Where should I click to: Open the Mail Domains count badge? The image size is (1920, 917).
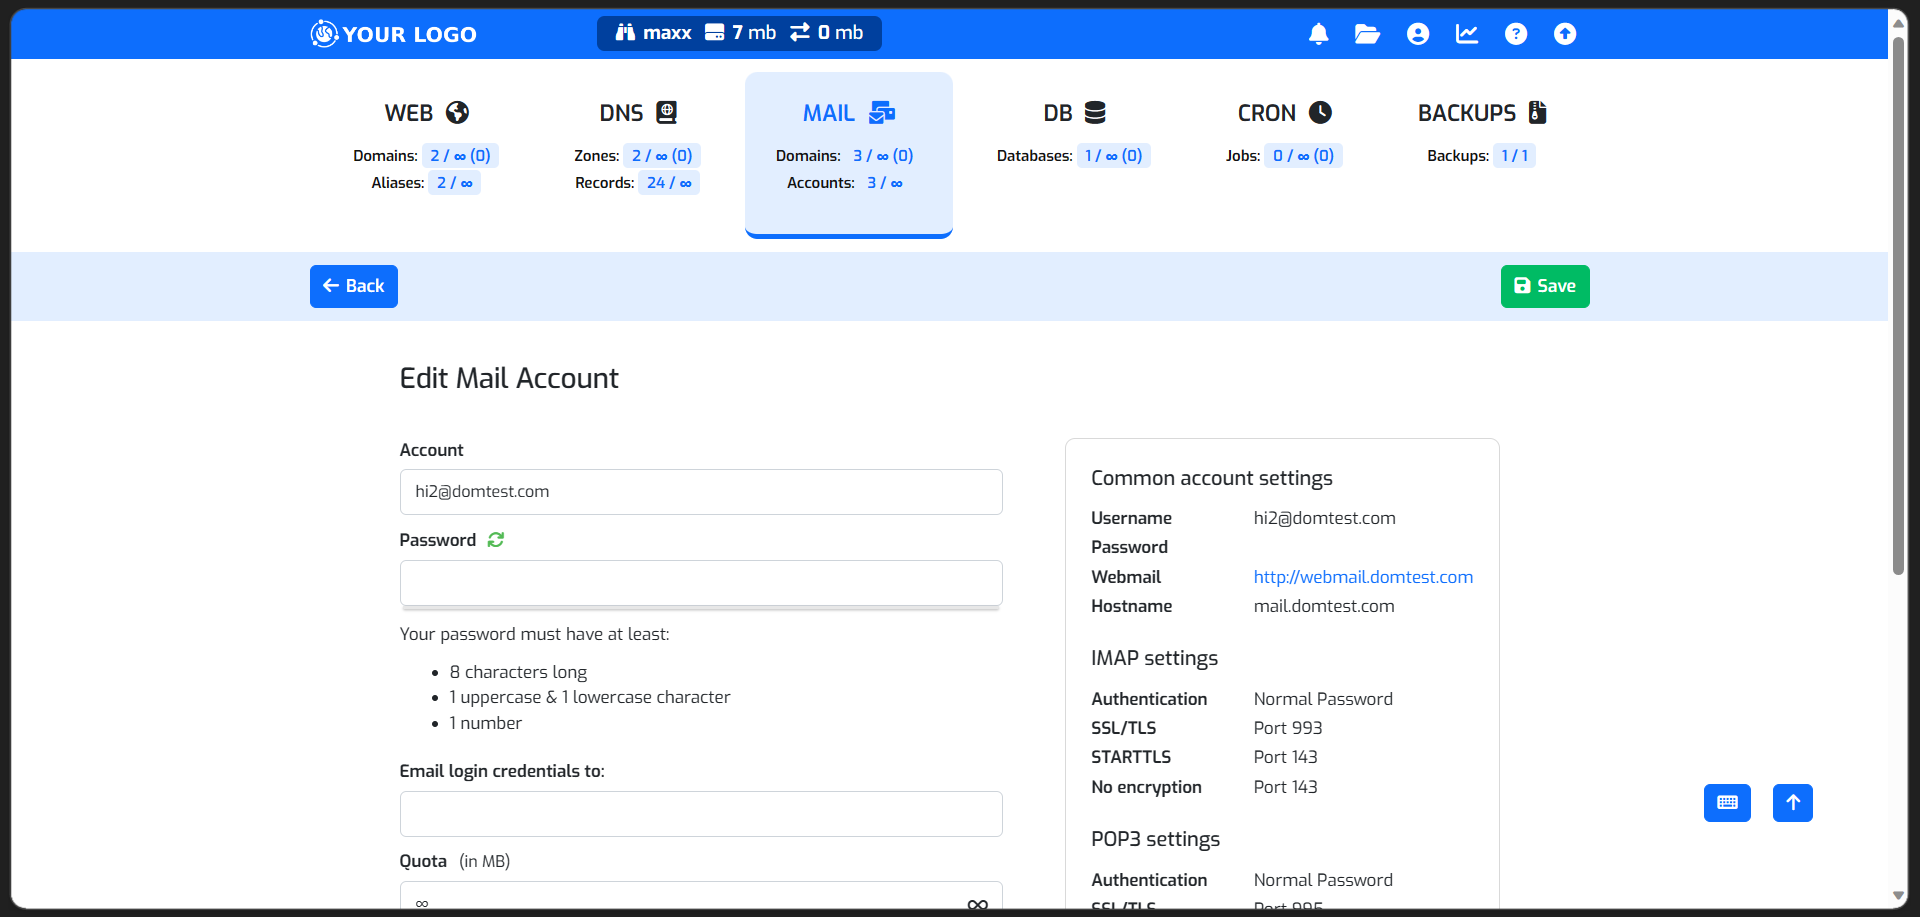coord(883,155)
